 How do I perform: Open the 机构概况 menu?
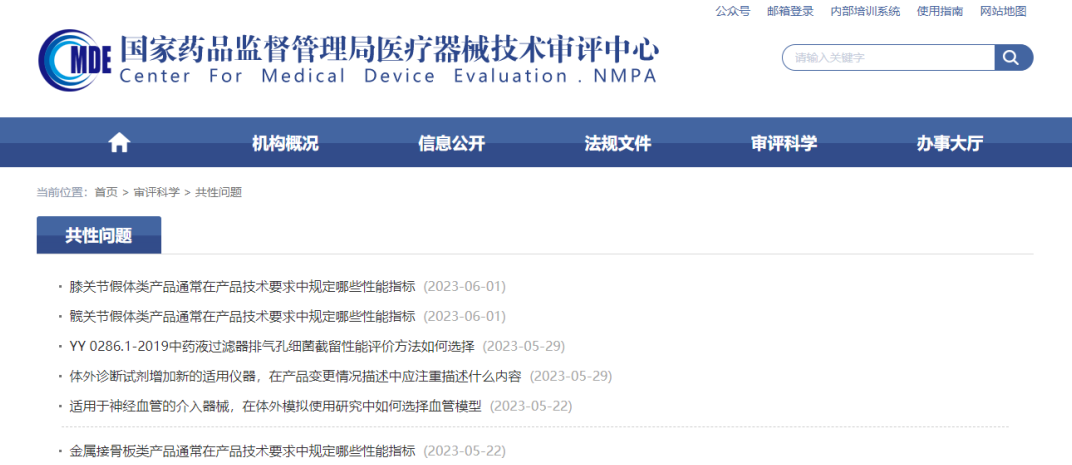click(285, 143)
